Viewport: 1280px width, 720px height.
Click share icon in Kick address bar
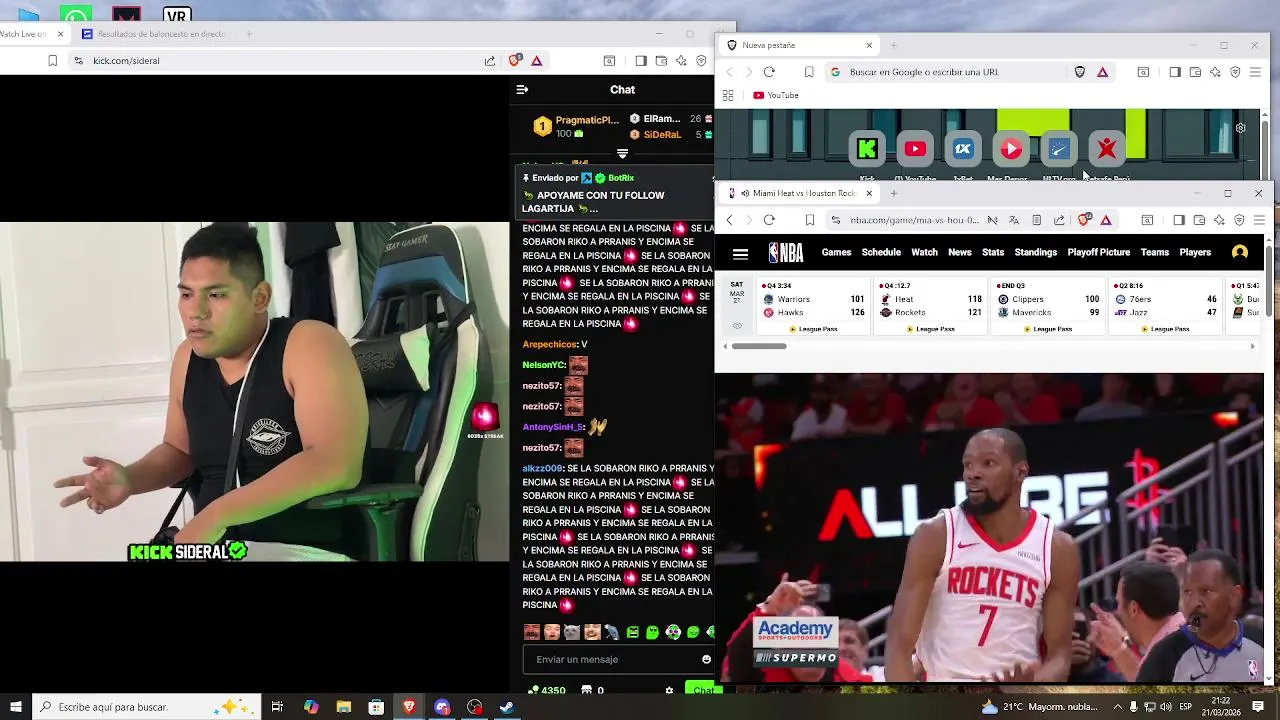tap(490, 61)
